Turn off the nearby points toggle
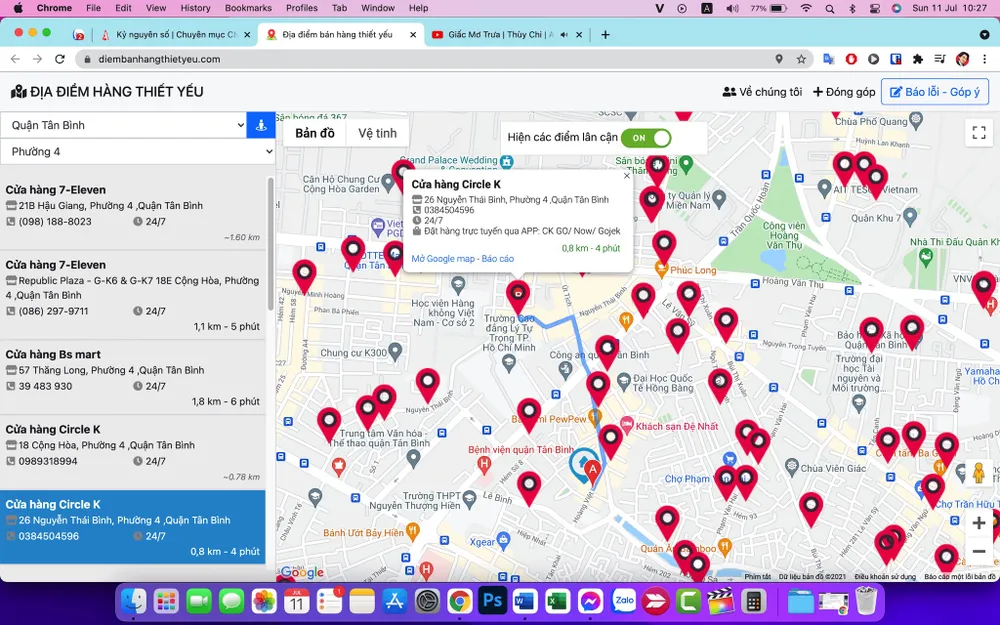The height and width of the screenshot is (625, 1000). (x=645, y=137)
